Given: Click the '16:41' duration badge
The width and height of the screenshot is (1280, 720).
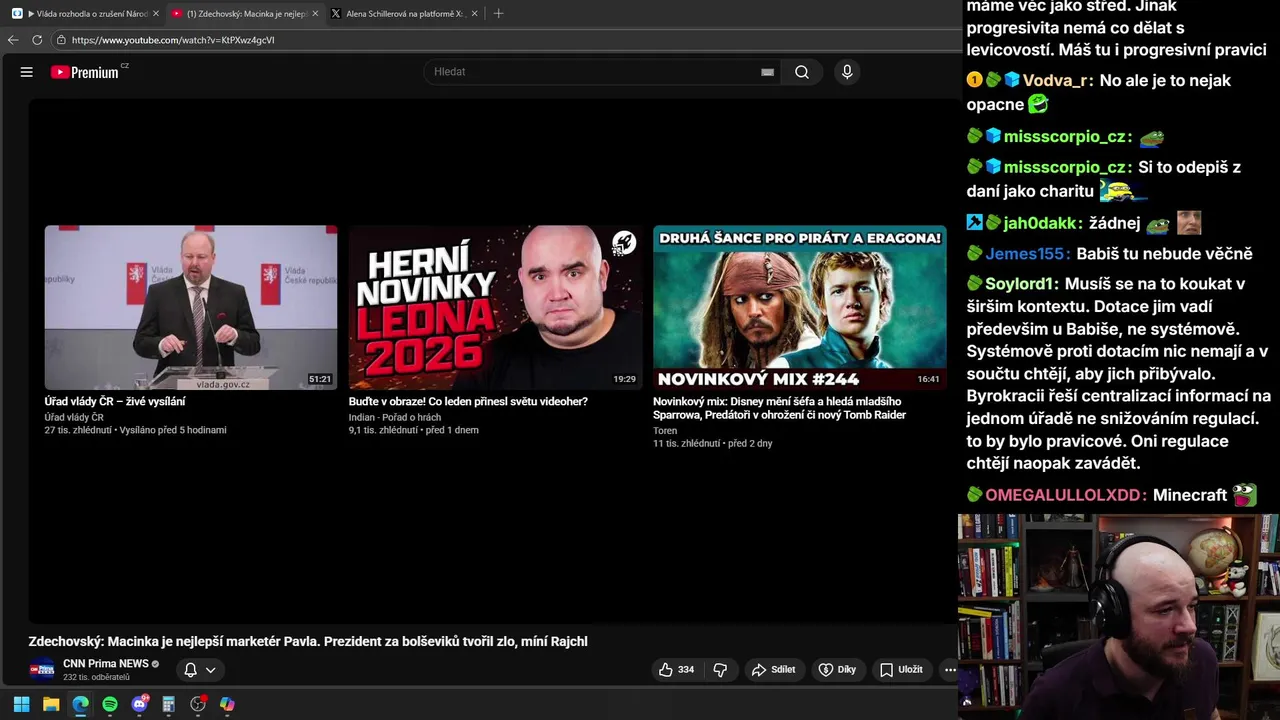Looking at the screenshot, I should [x=928, y=380].
